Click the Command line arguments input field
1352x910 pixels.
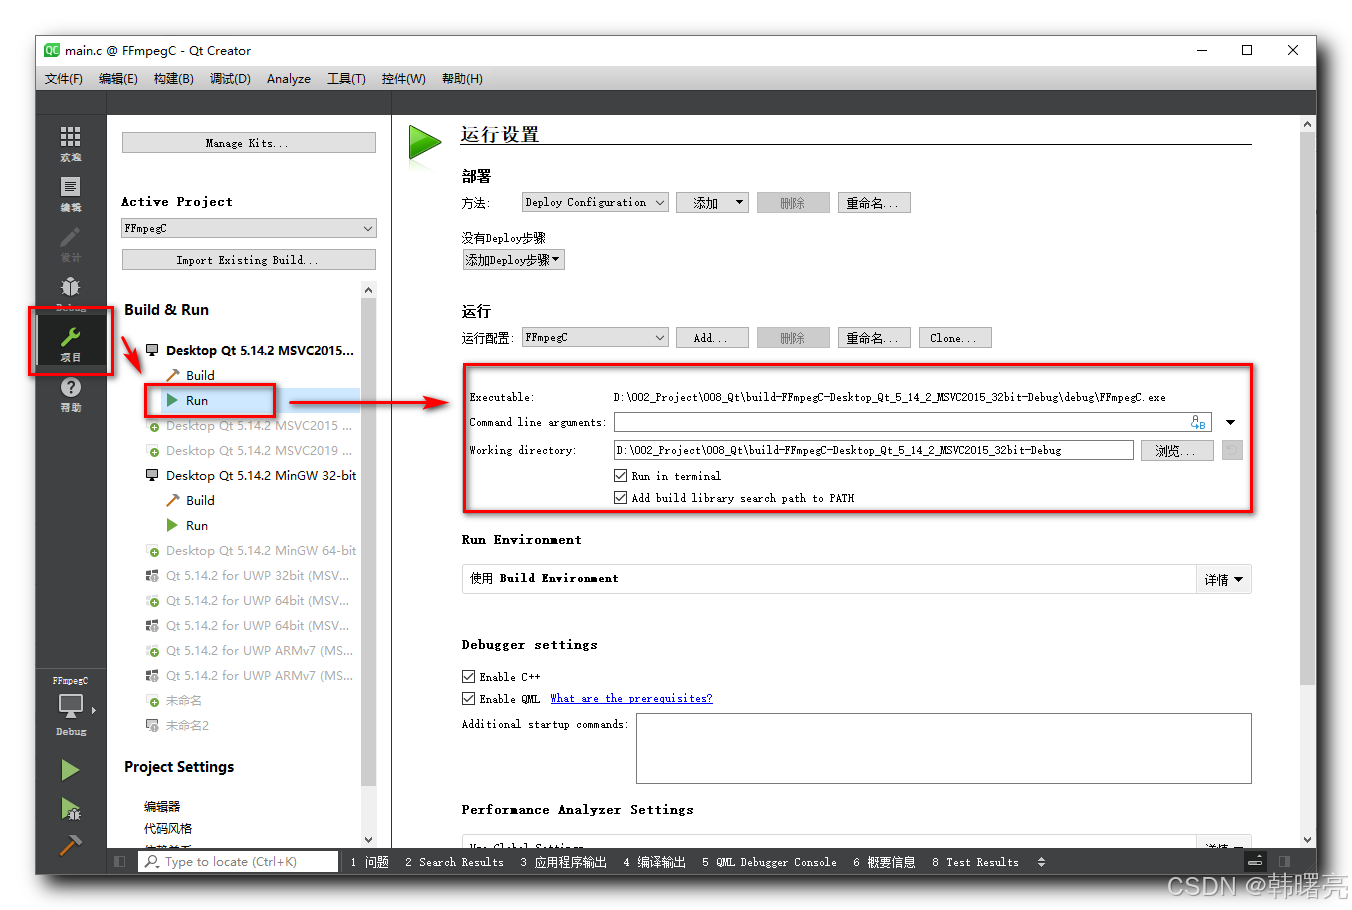(913, 422)
